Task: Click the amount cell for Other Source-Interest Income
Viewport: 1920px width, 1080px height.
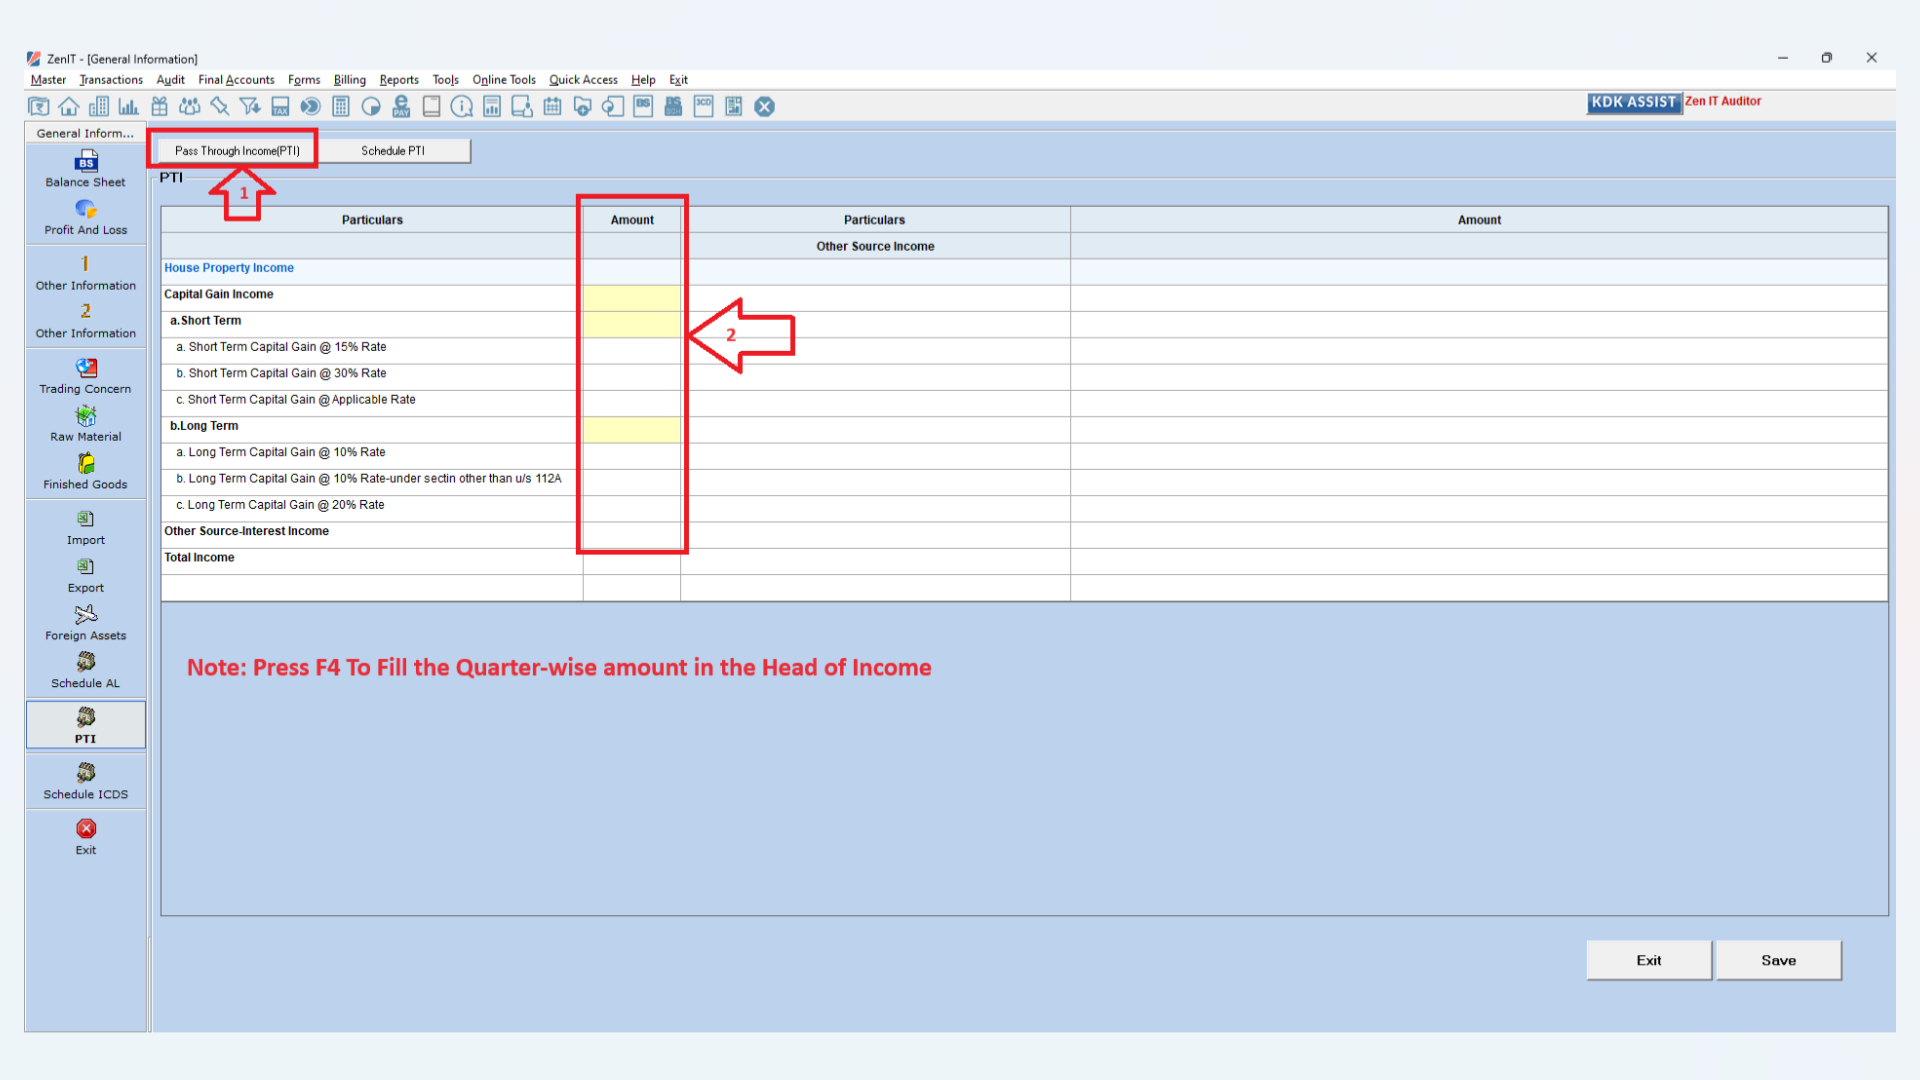Action: (x=632, y=533)
